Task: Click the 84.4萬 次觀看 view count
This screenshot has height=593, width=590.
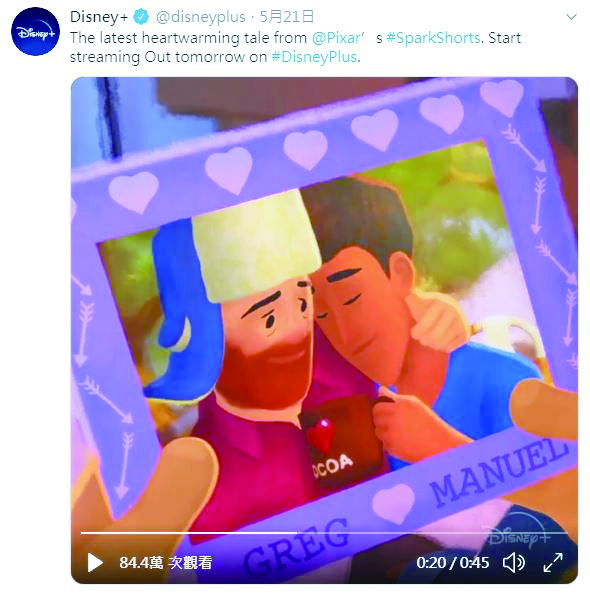Action: [166, 563]
